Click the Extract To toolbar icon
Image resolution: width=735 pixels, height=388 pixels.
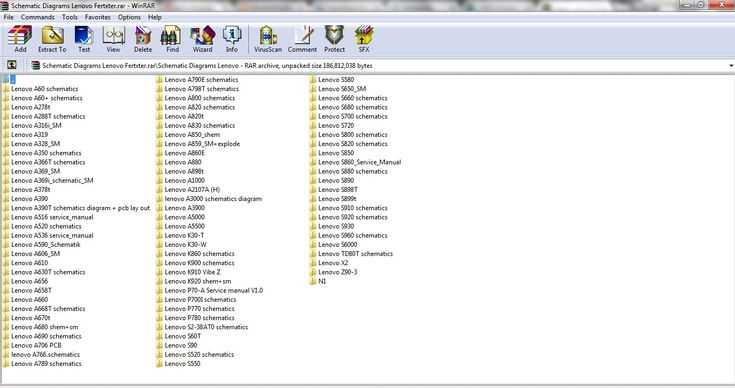(x=52, y=39)
